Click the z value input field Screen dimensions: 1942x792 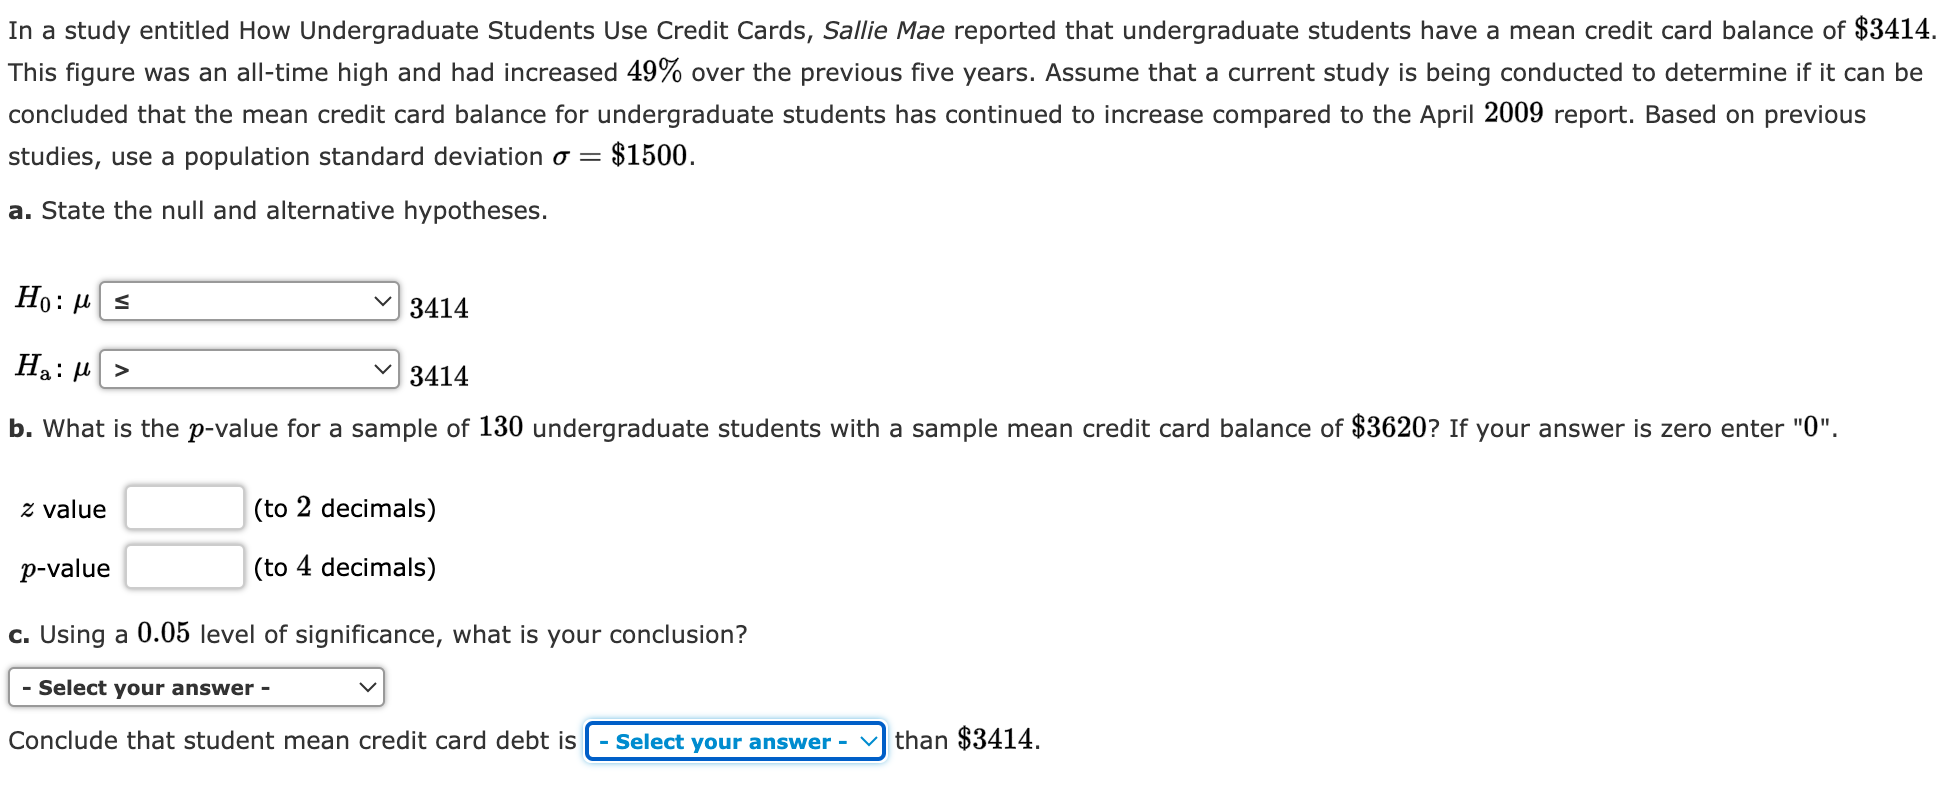click(x=184, y=508)
